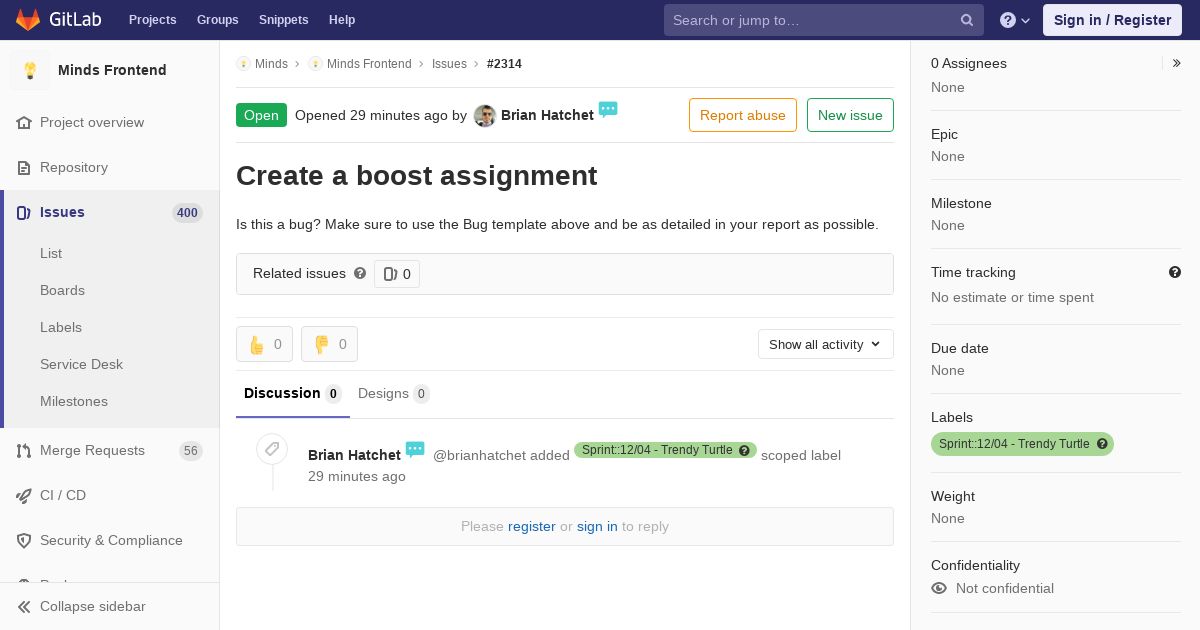Switch to the Discussion tab
The image size is (1200, 630).
point(293,394)
